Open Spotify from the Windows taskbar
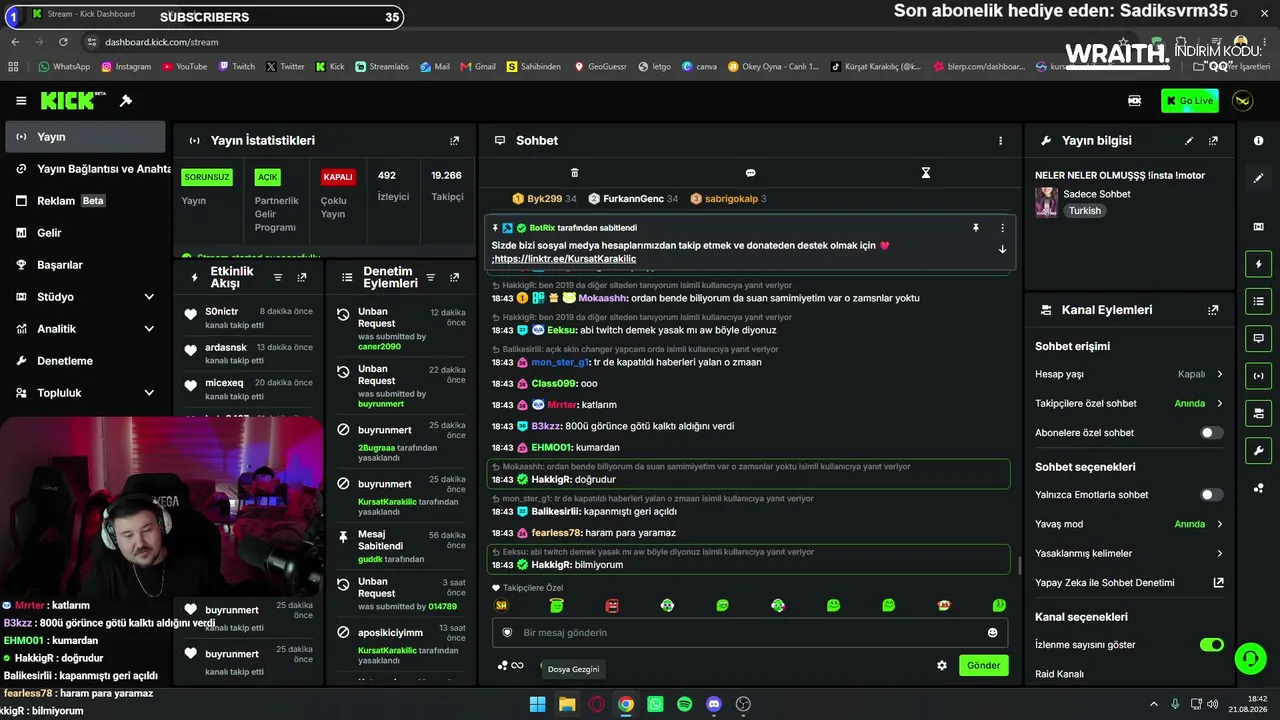The height and width of the screenshot is (720, 1280). [684, 704]
